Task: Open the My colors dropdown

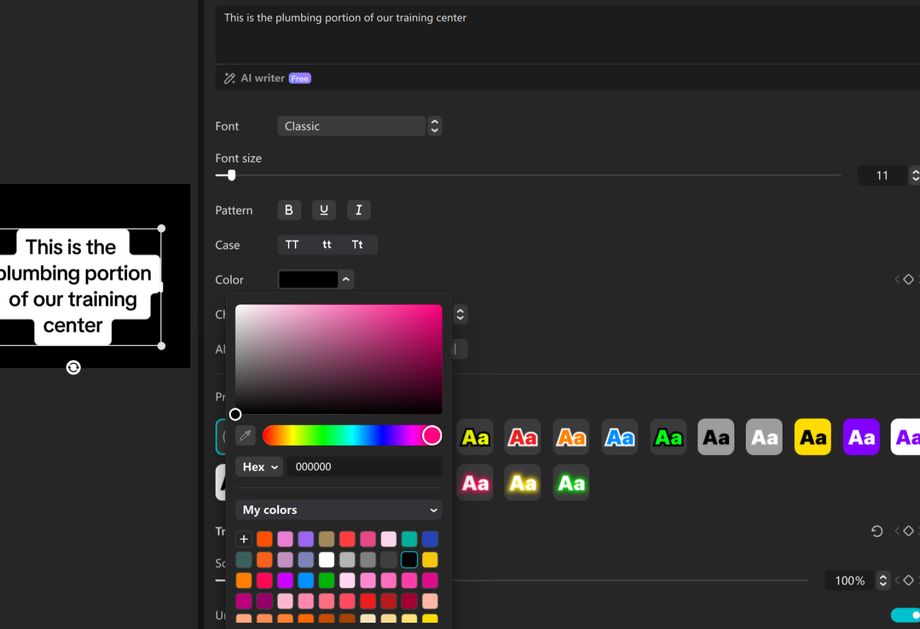Action: tap(339, 510)
